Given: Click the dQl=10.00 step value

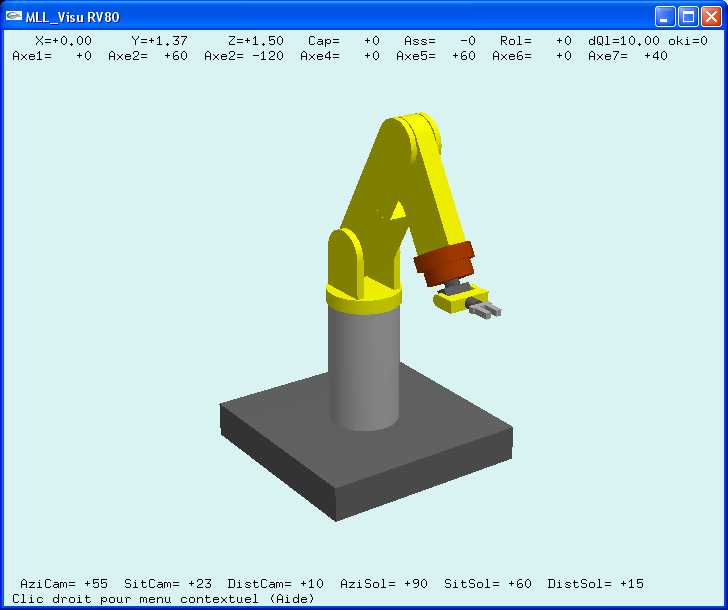Looking at the screenshot, I should coord(624,41).
